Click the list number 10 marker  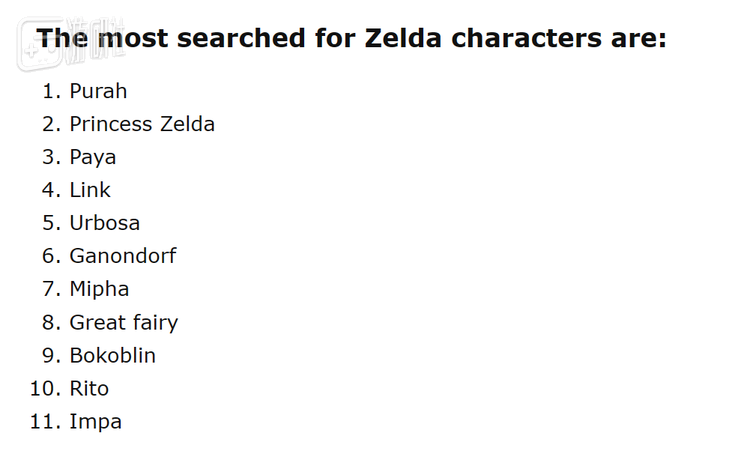(46, 388)
